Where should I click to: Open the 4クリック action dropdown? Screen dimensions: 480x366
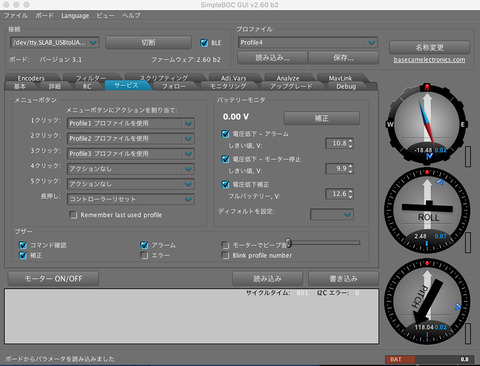[131, 169]
